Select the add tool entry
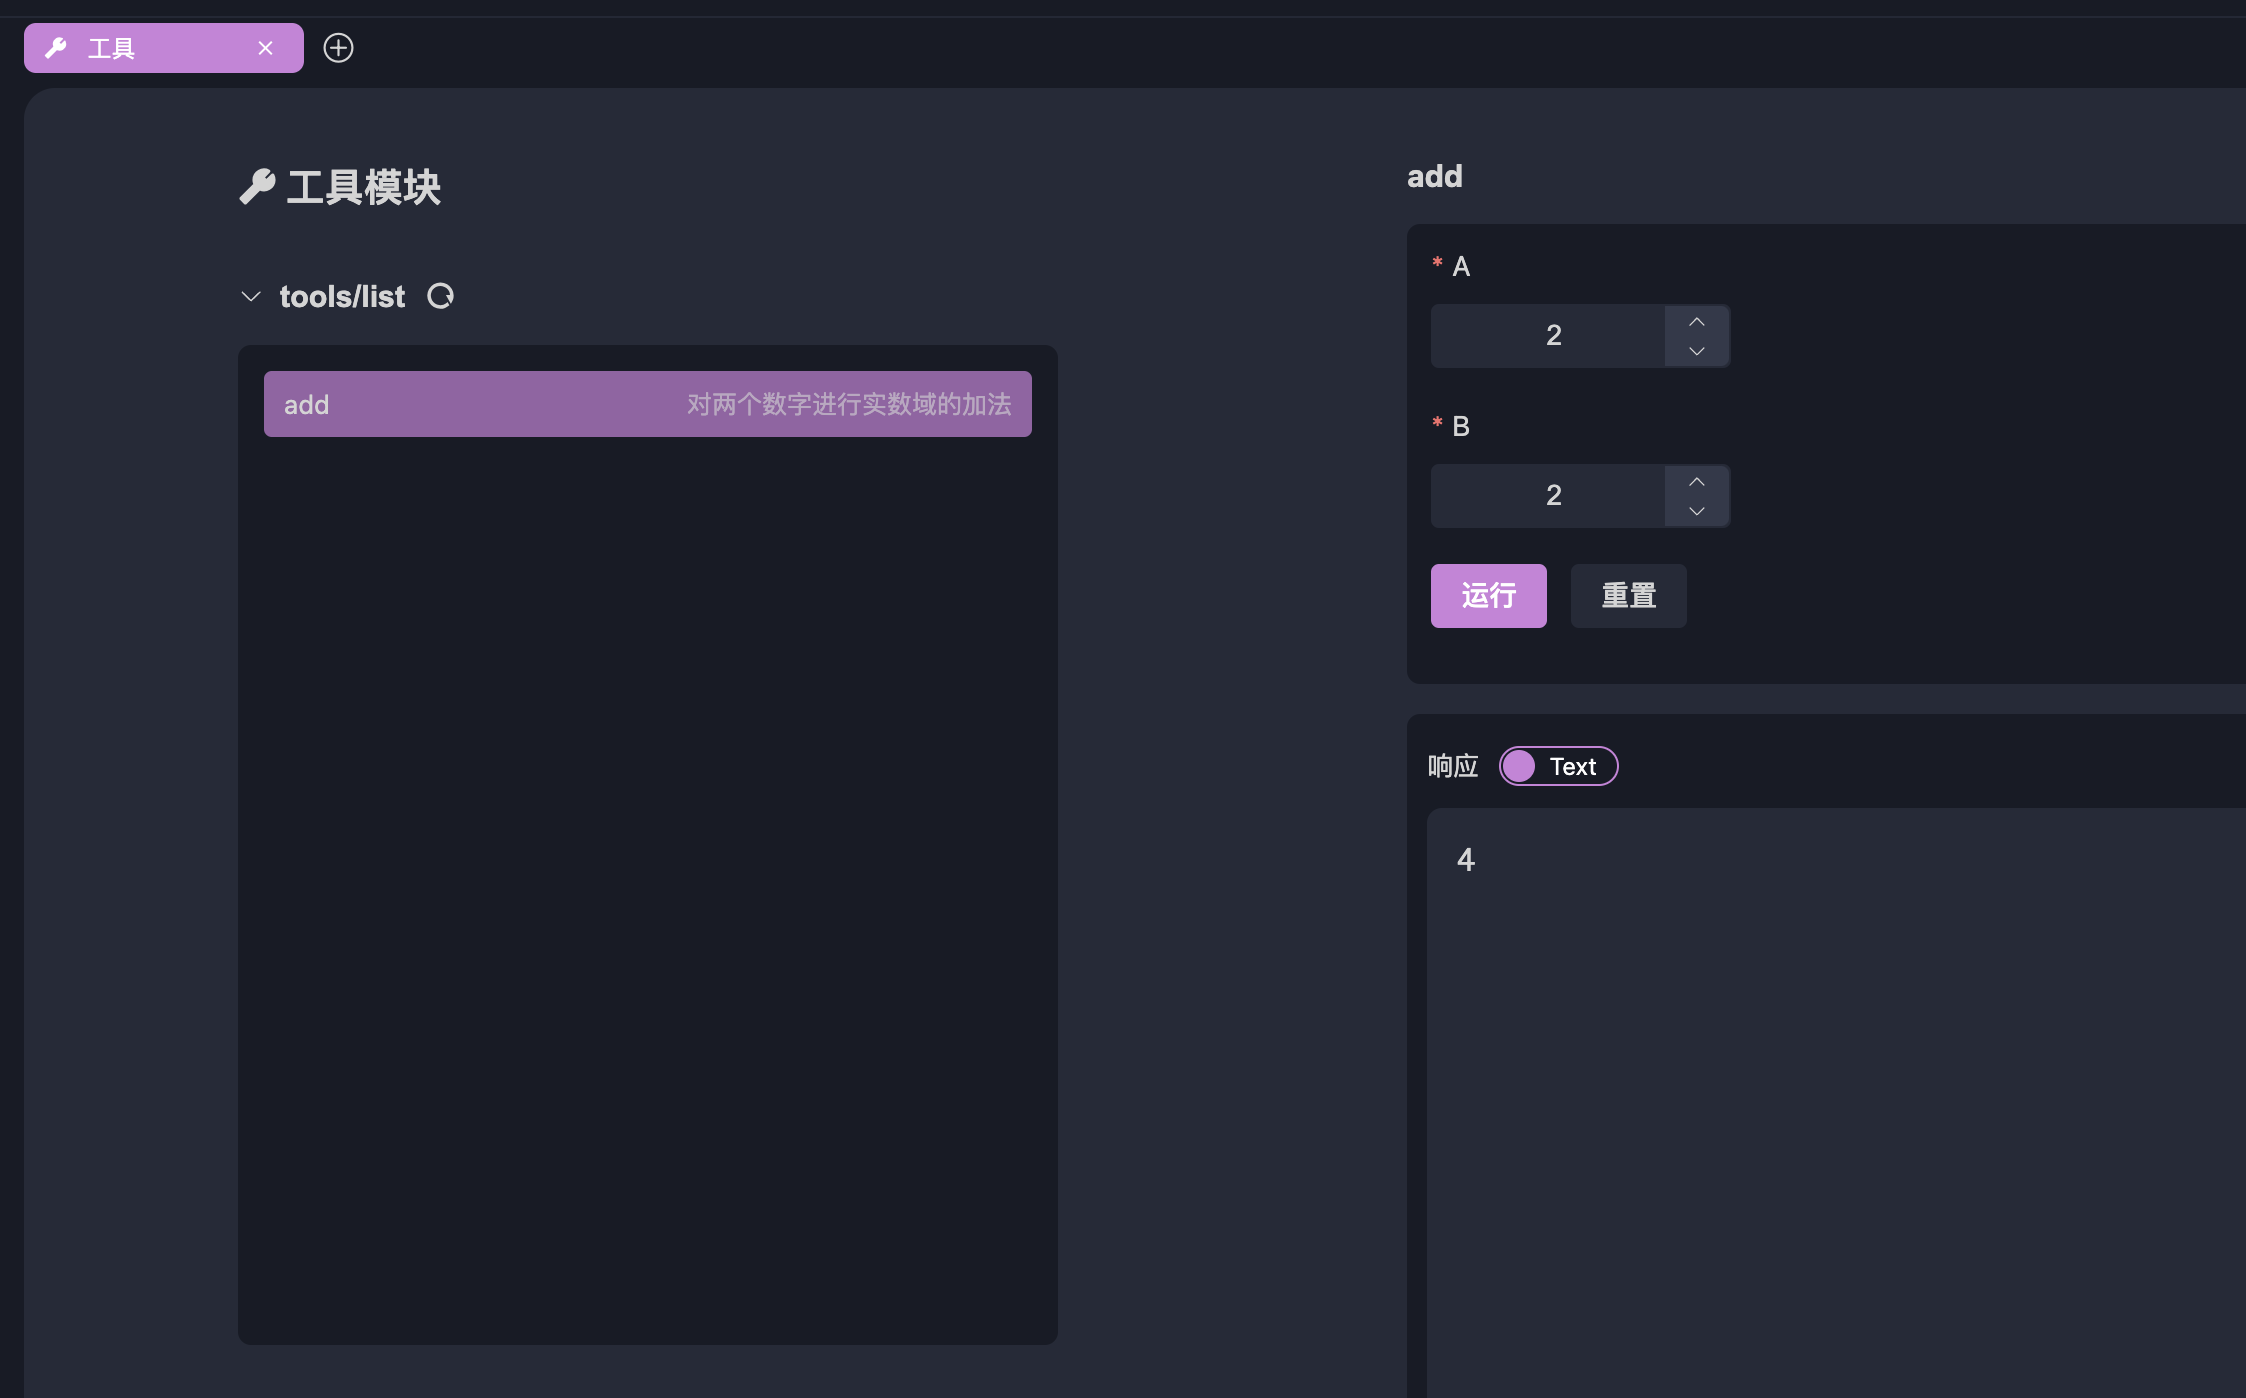The height and width of the screenshot is (1398, 2246). point(647,403)
